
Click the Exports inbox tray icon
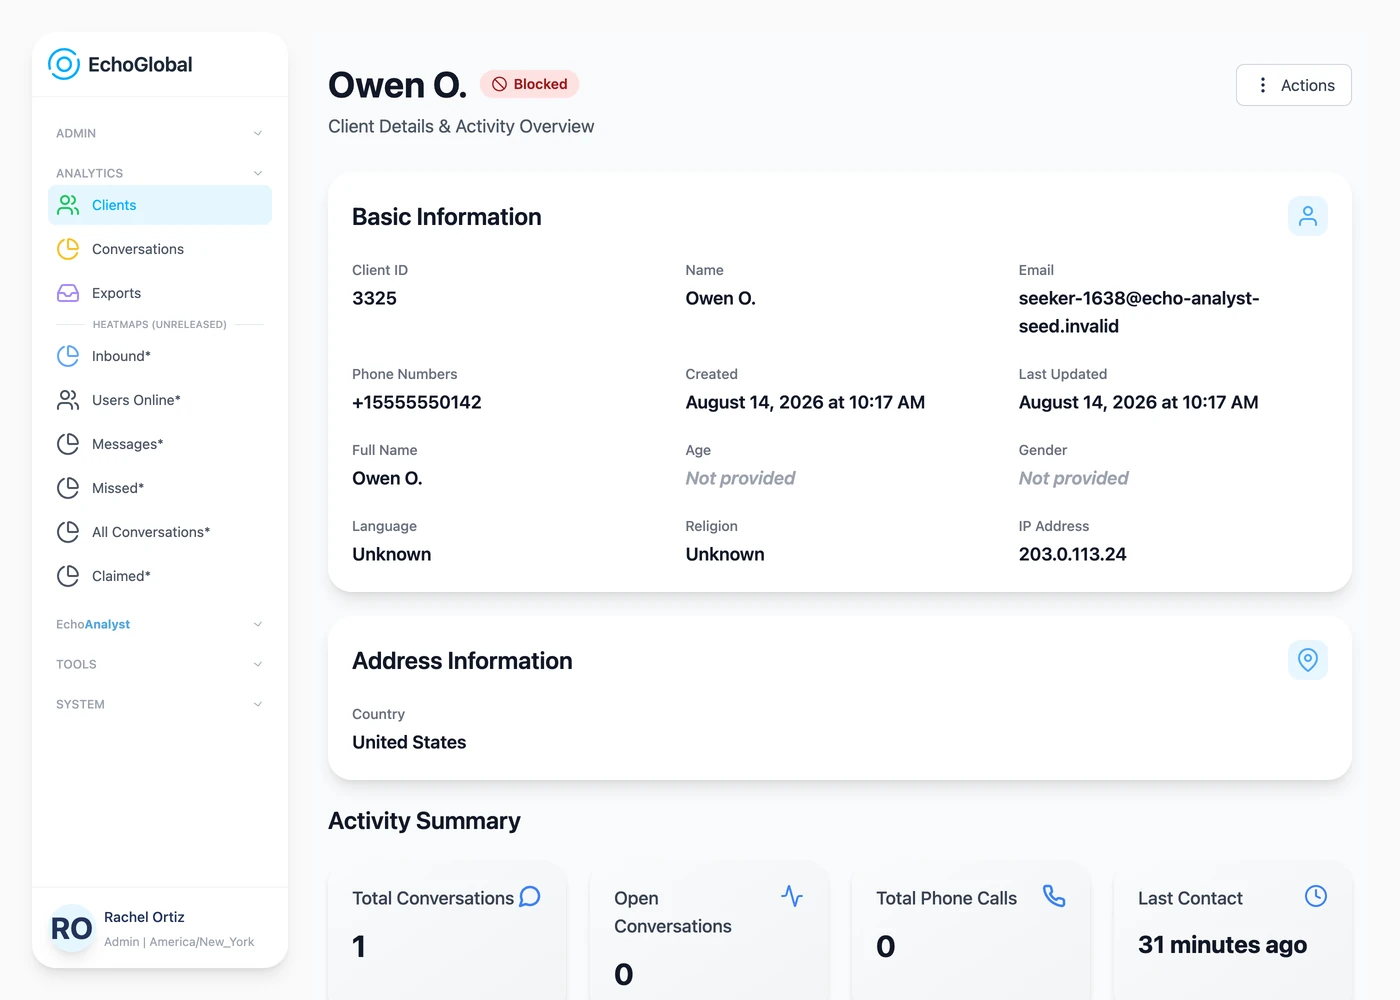click(68, 293)
